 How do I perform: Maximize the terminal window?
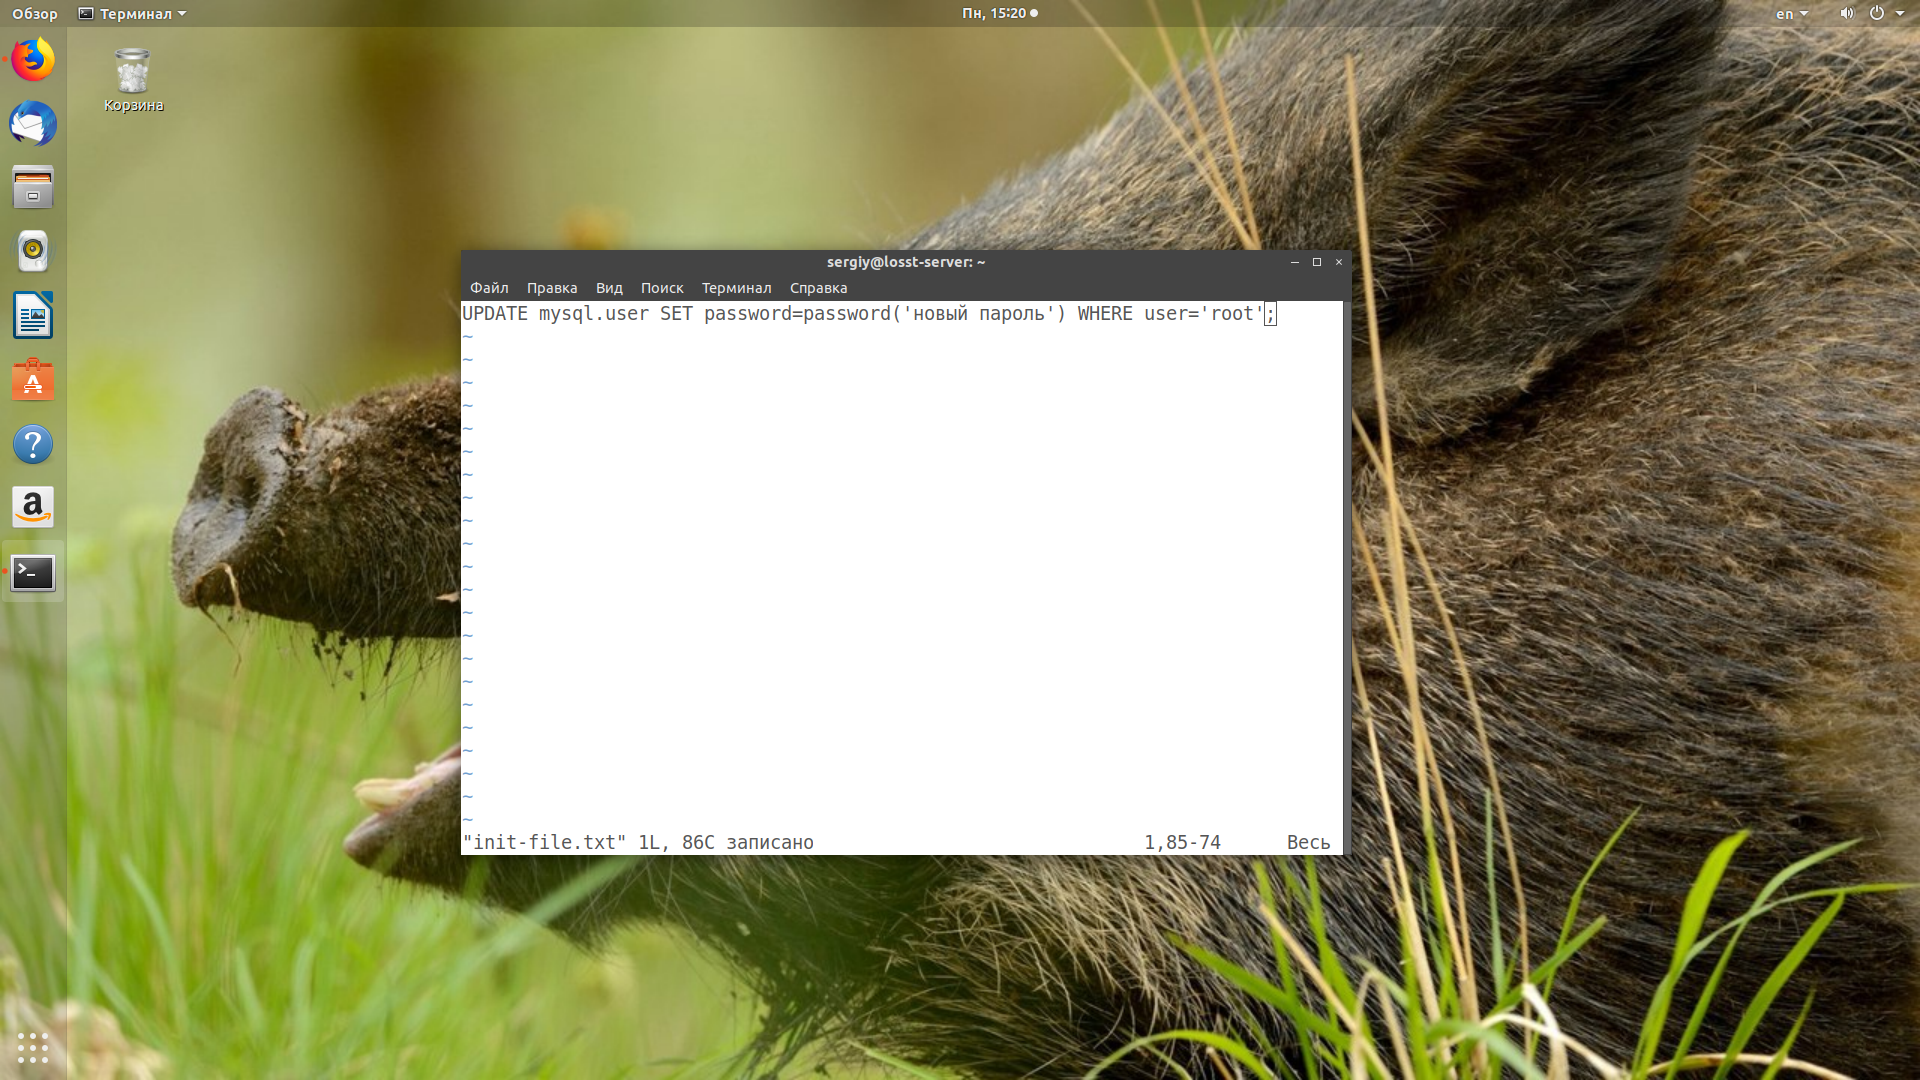tap(1317, 262)
